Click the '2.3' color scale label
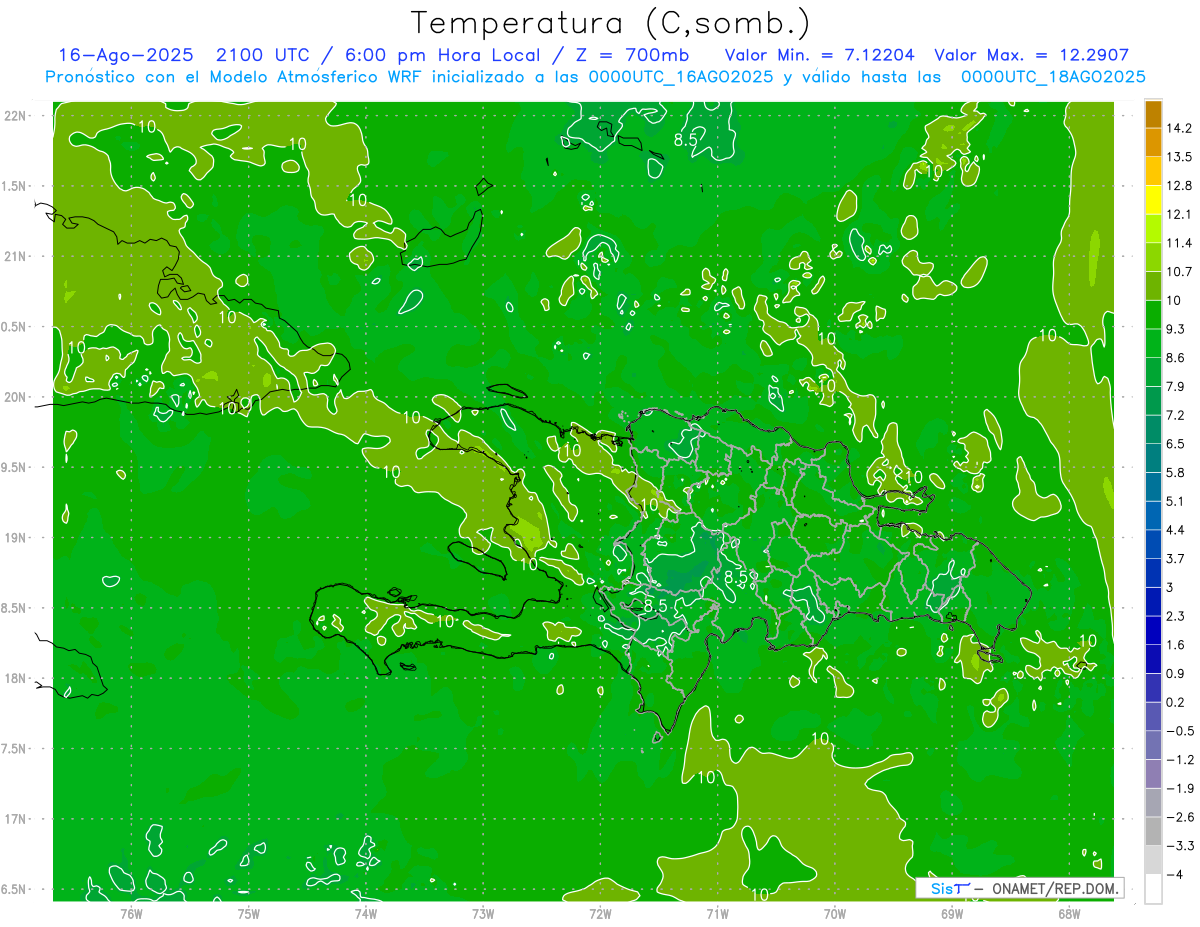 (x=1177, y=616)
